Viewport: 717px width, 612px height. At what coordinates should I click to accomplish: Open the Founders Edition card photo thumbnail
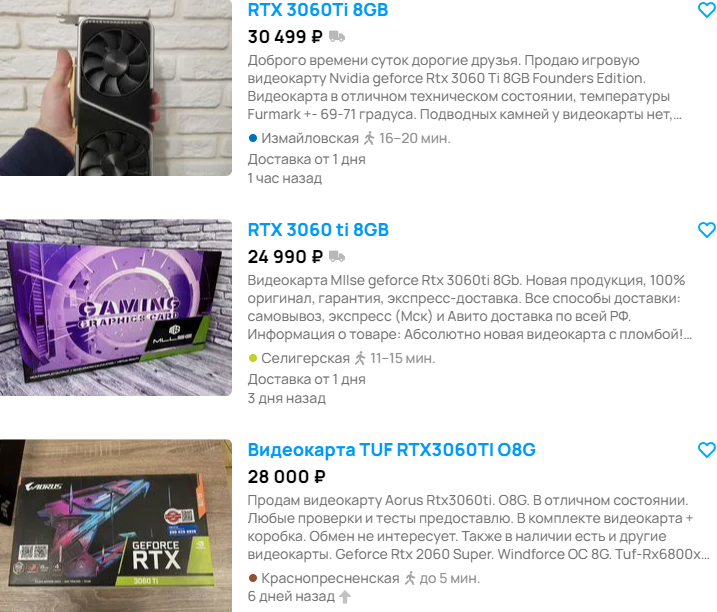116,88
